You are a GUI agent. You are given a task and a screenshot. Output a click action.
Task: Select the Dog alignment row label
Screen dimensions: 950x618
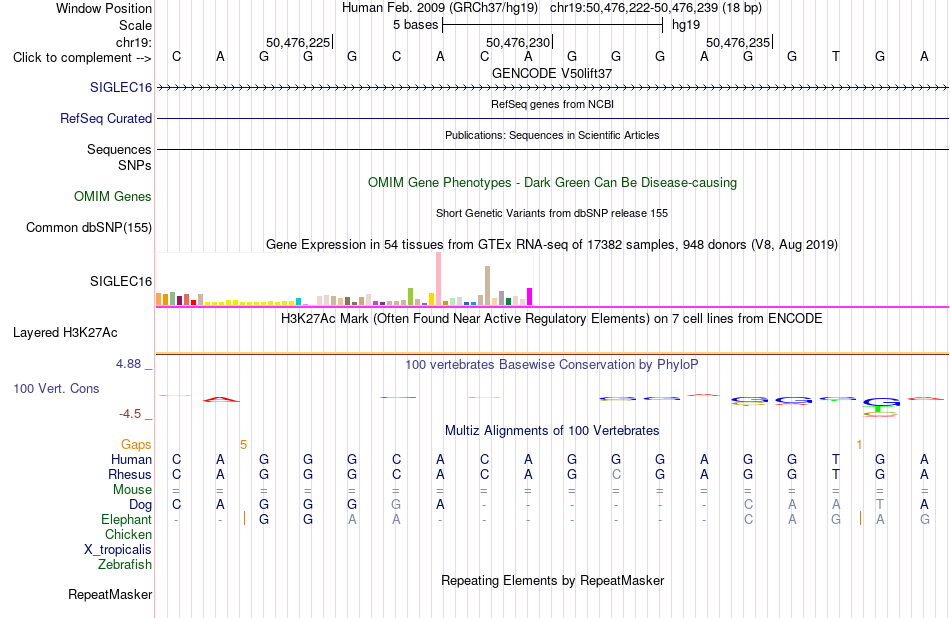pos(140,504)
